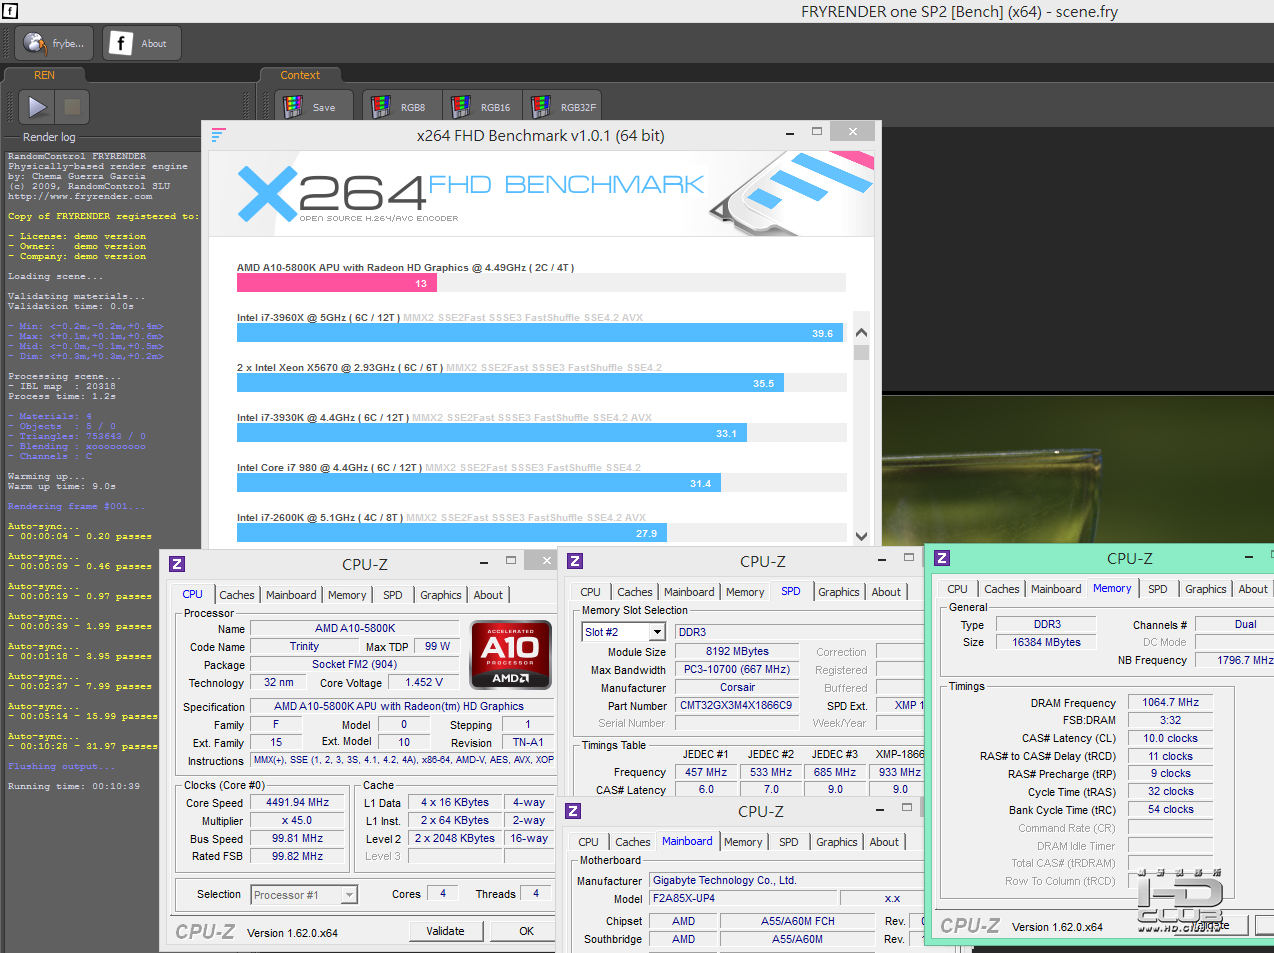1274x953 pixels.
Task: Select Mainboard tab in Memory CPU-Z window
Action: point(1056,589)
